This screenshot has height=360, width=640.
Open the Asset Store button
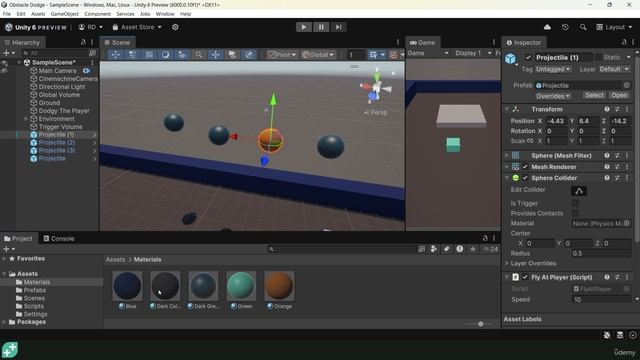[x=137, y=27]
